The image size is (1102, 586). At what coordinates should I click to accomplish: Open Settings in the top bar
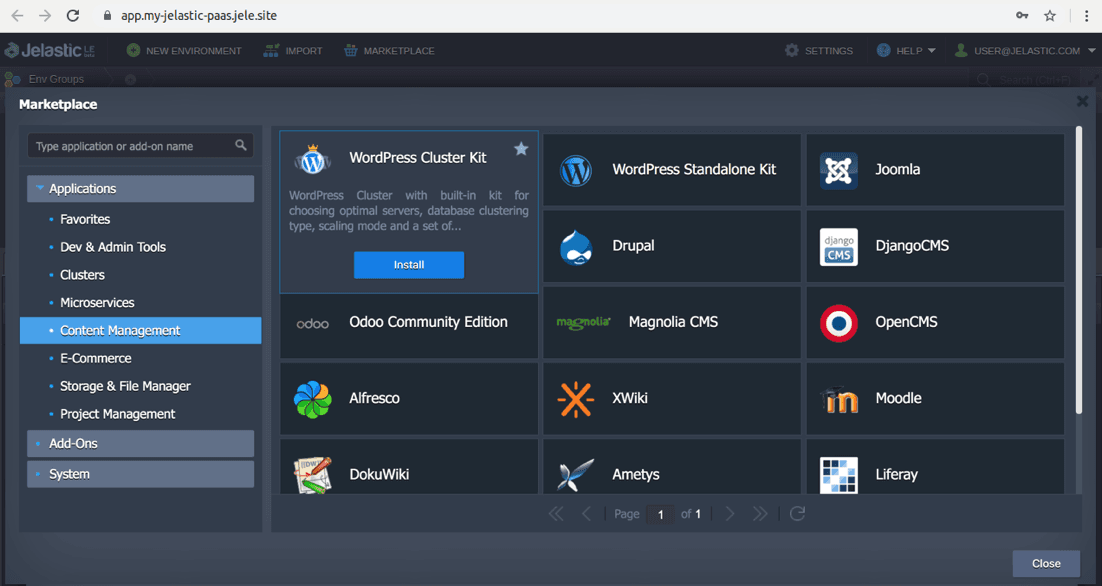click(819, 51)
